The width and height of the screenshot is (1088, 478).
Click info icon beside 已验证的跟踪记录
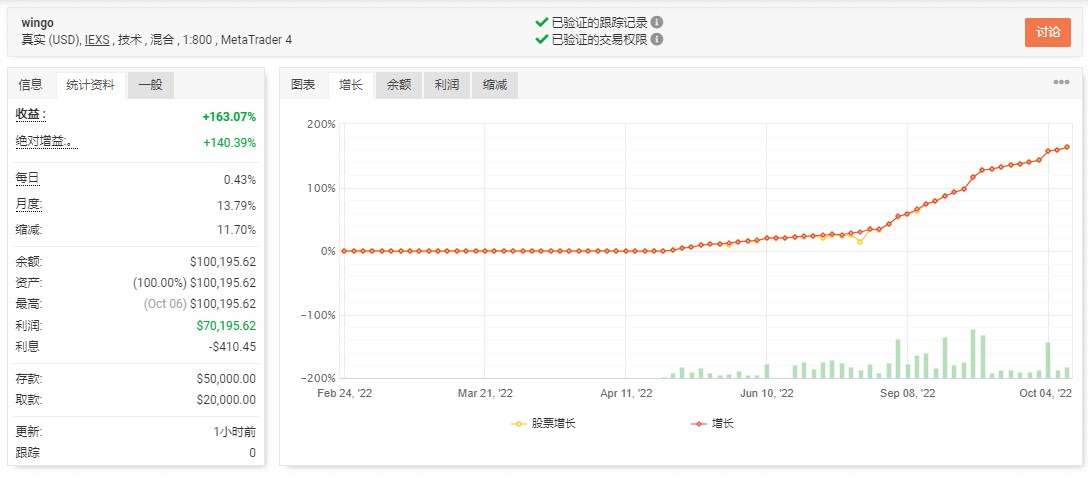coord(656,22)
